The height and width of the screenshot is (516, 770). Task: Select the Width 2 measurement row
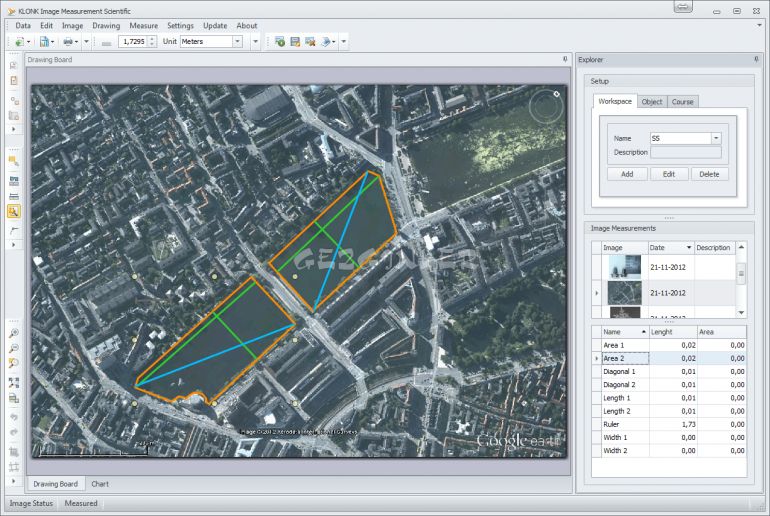(x=669, y=451)
